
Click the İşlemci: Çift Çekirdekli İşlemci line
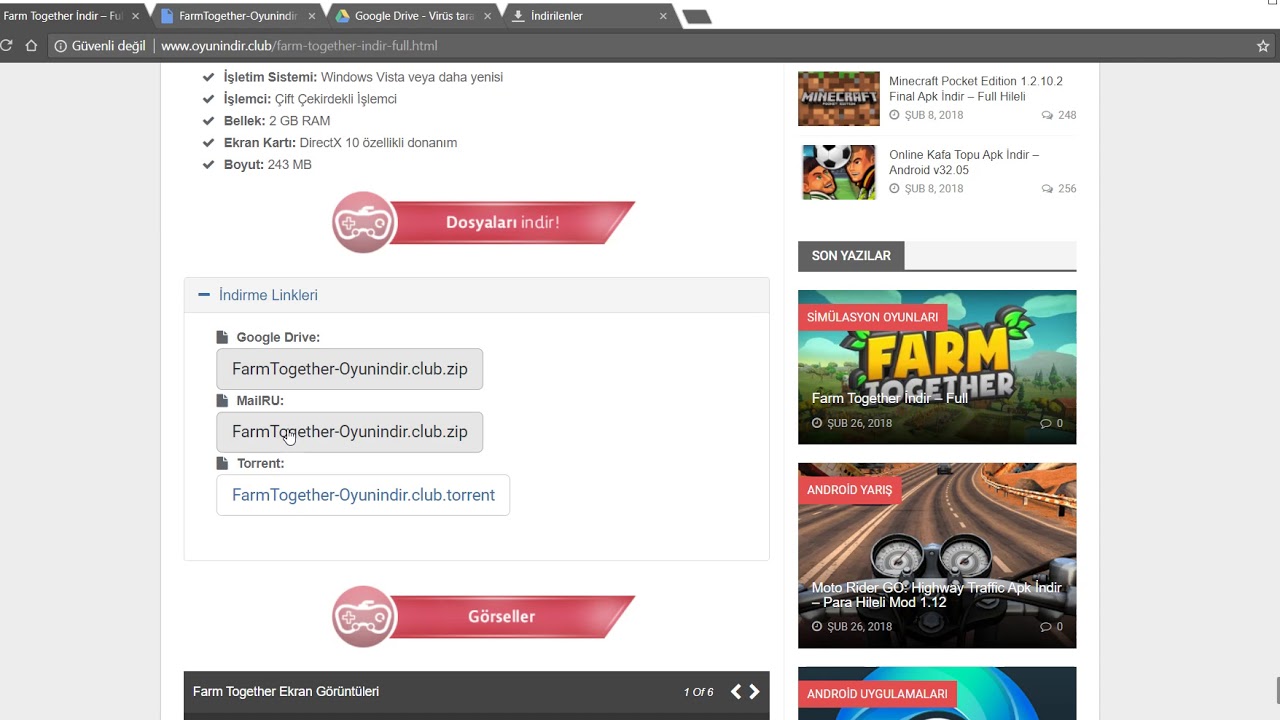pyautogui.click(x=310, y=99)
